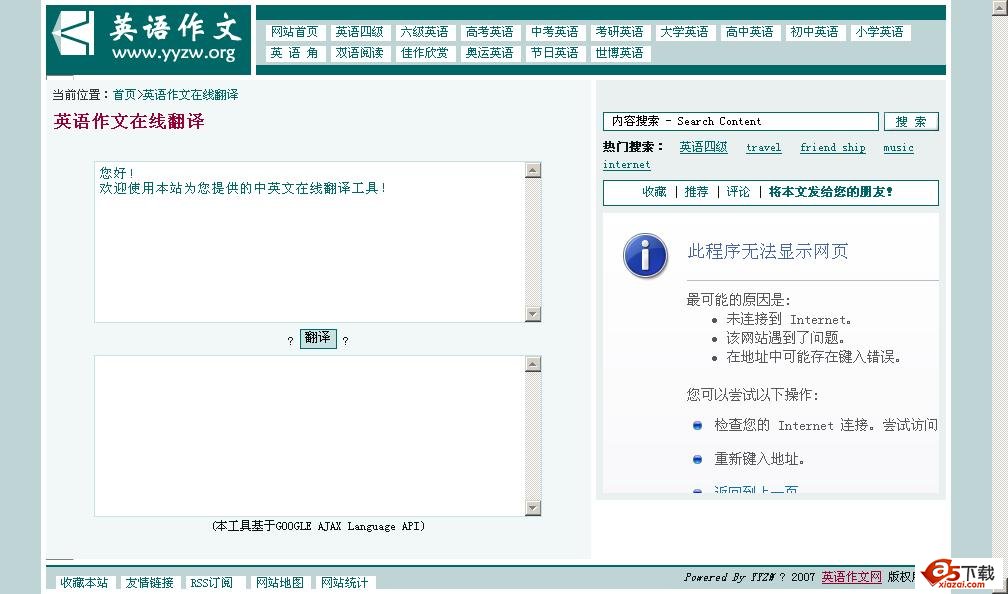This screenshot has width=1008, height=594.
Task: Click the question mark left of translate button
Action: [x=290, y=339]
